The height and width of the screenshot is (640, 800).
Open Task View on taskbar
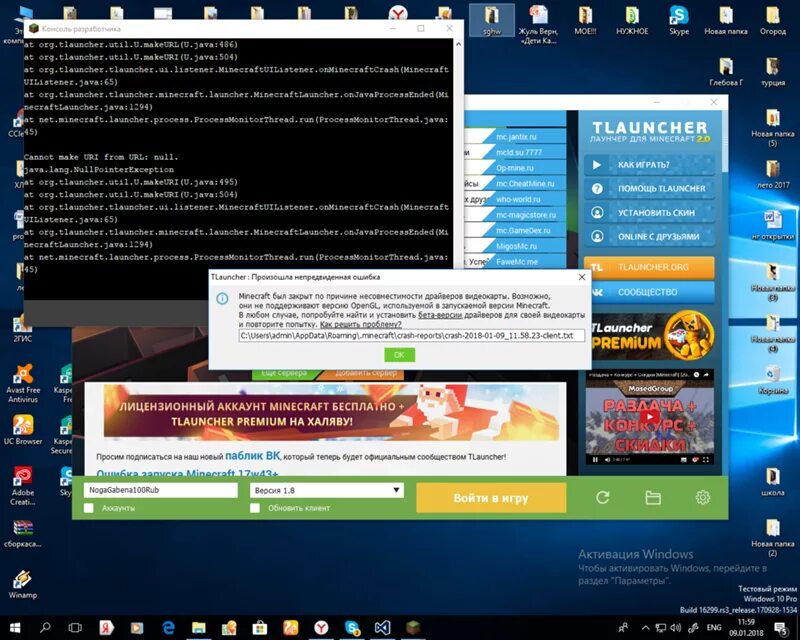75,627
